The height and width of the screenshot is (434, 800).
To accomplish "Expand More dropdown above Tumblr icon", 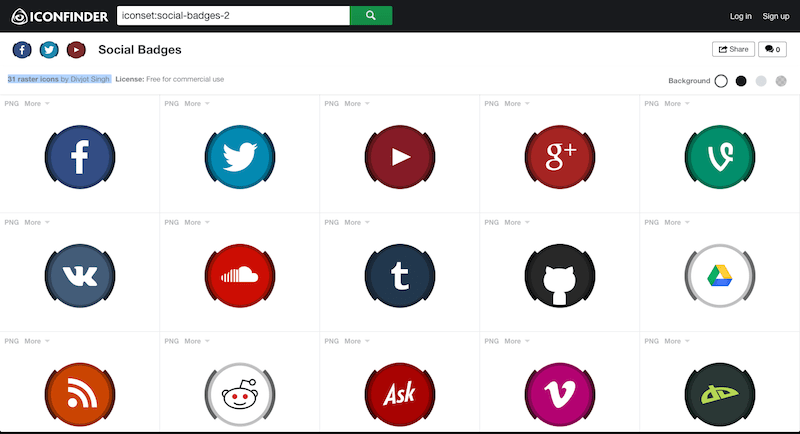I will pos(356,222).
